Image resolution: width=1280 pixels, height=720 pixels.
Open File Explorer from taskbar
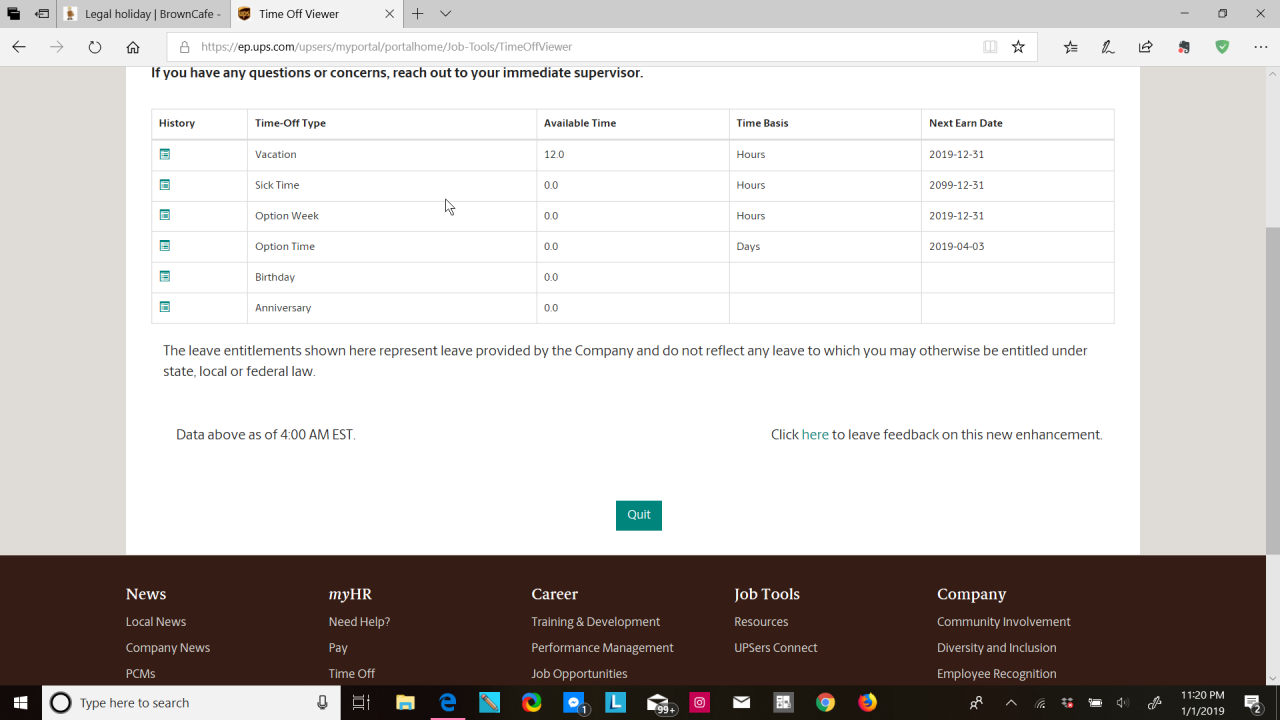[405, 703]
